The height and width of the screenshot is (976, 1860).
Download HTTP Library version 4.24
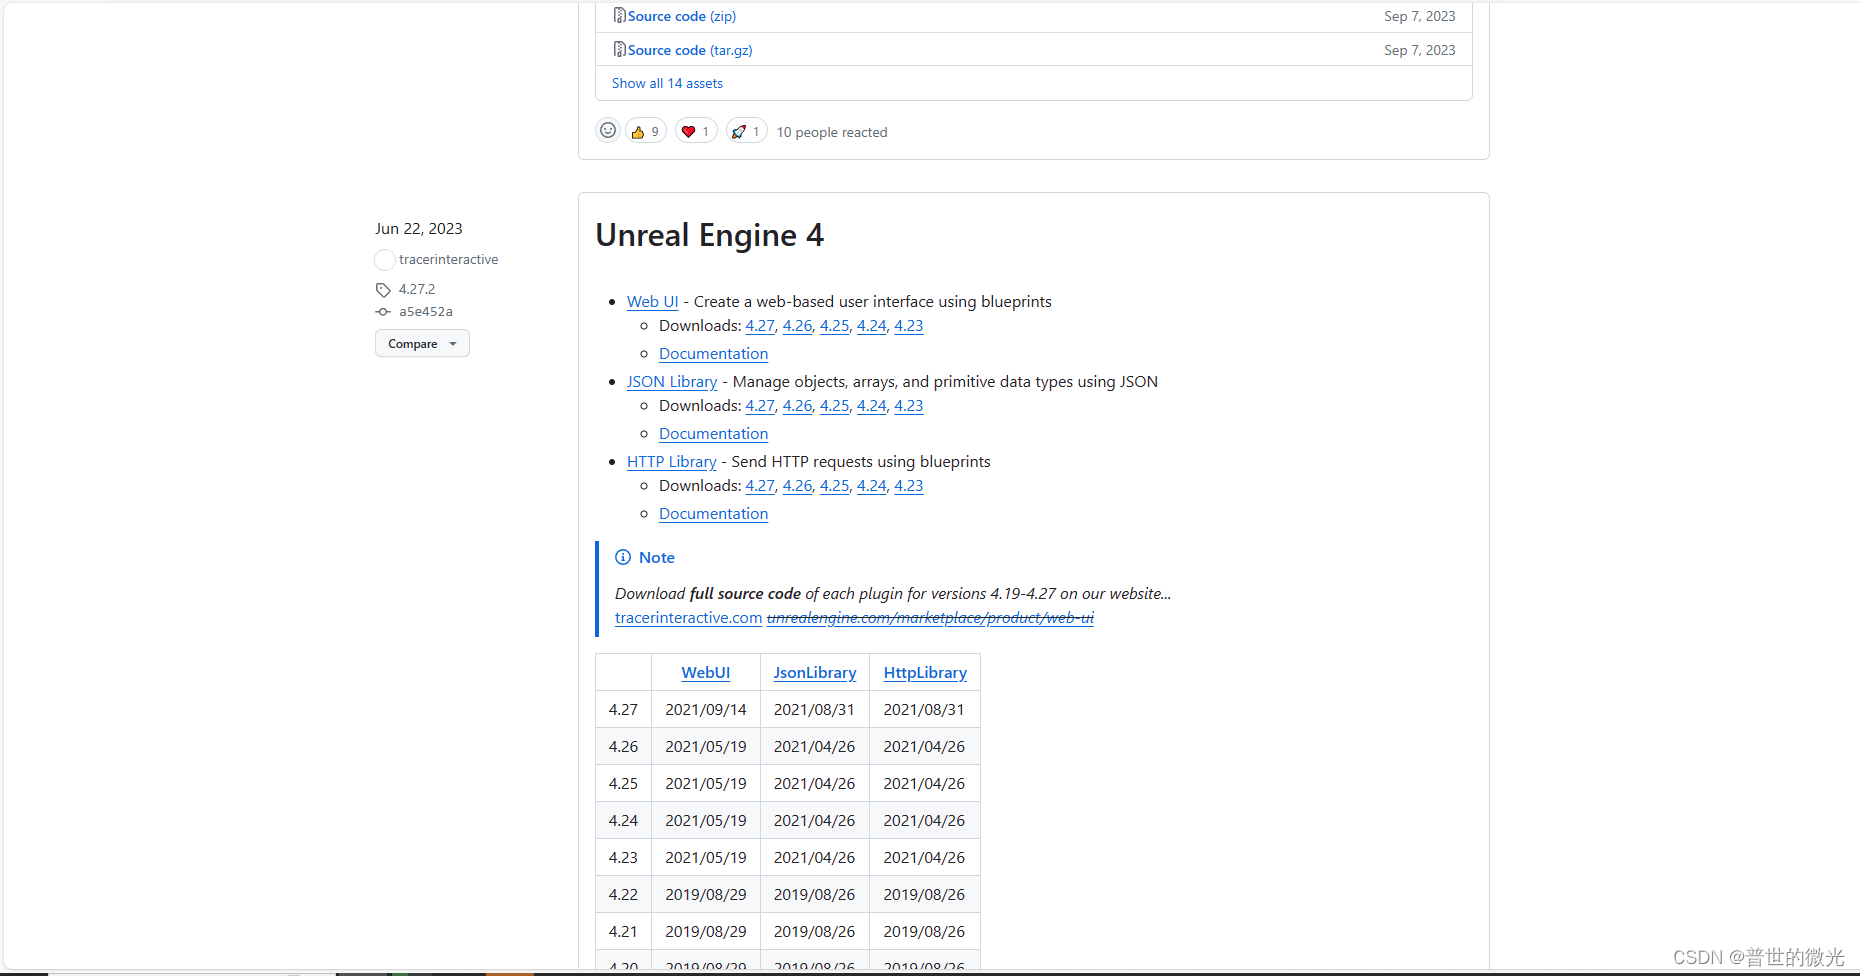tap(871, 485)
